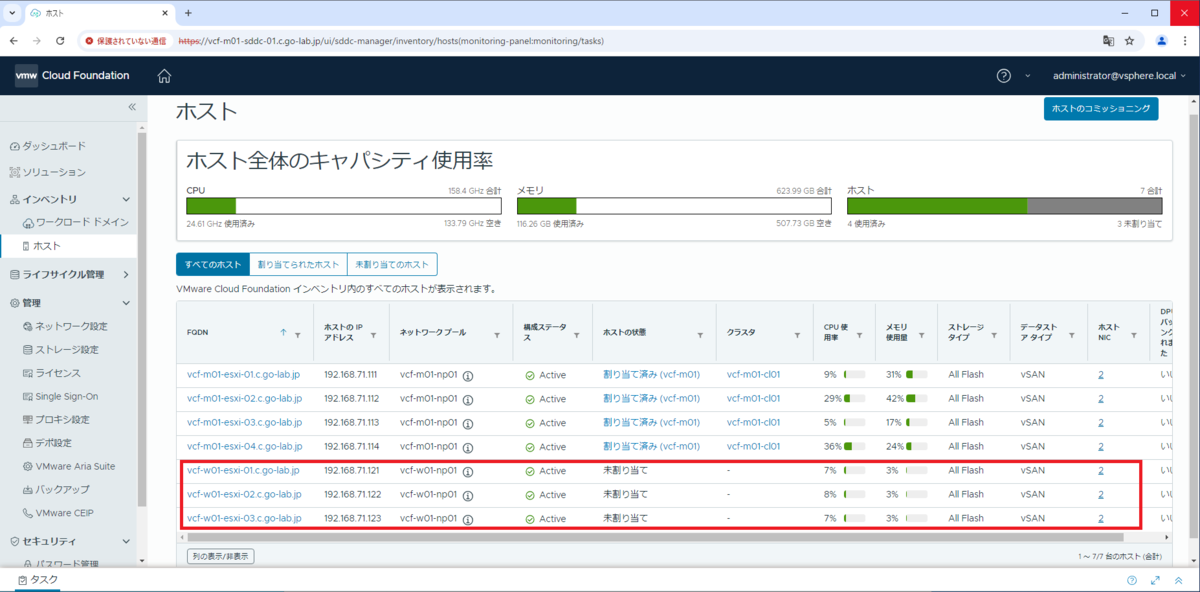1200x592 pixels.
Task: Open host link vcf-w01-esxi-02.c.go-lab.jp
Action: [x=244, y=495]
